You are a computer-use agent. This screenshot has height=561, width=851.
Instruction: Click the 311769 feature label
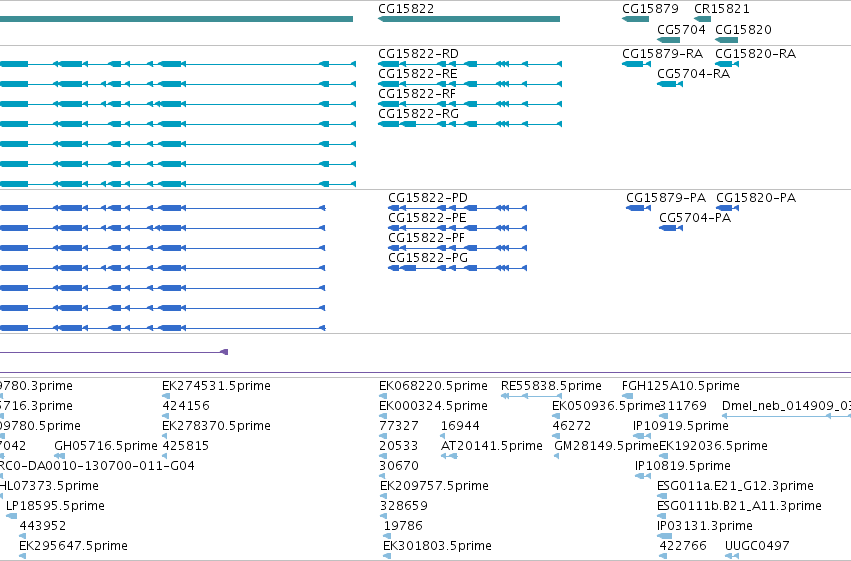[683, 406]
